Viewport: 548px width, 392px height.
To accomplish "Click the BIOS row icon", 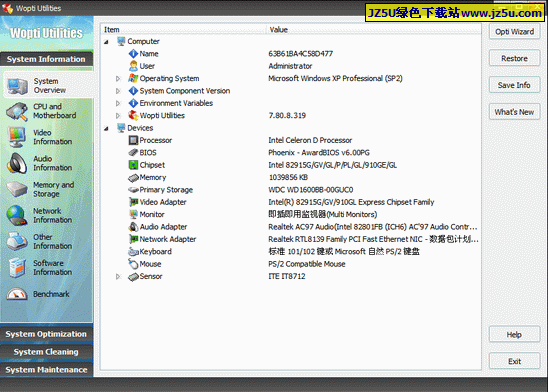I will click(x=133, y=152).
